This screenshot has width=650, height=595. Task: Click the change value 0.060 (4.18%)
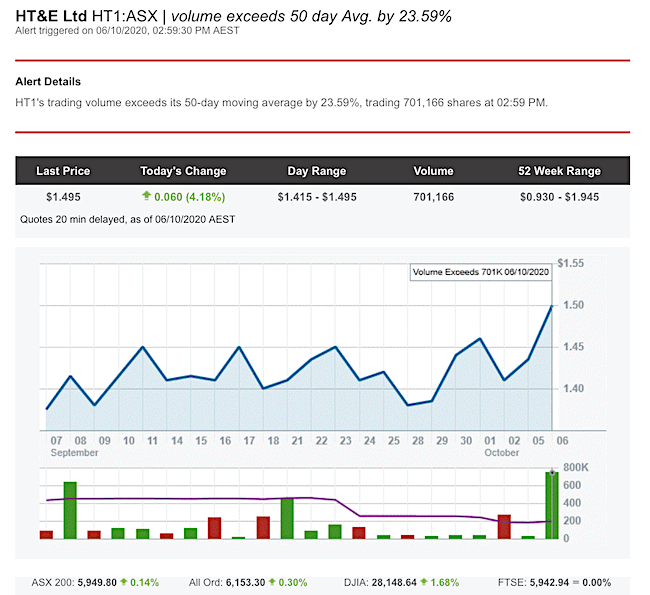coord(189,197)
